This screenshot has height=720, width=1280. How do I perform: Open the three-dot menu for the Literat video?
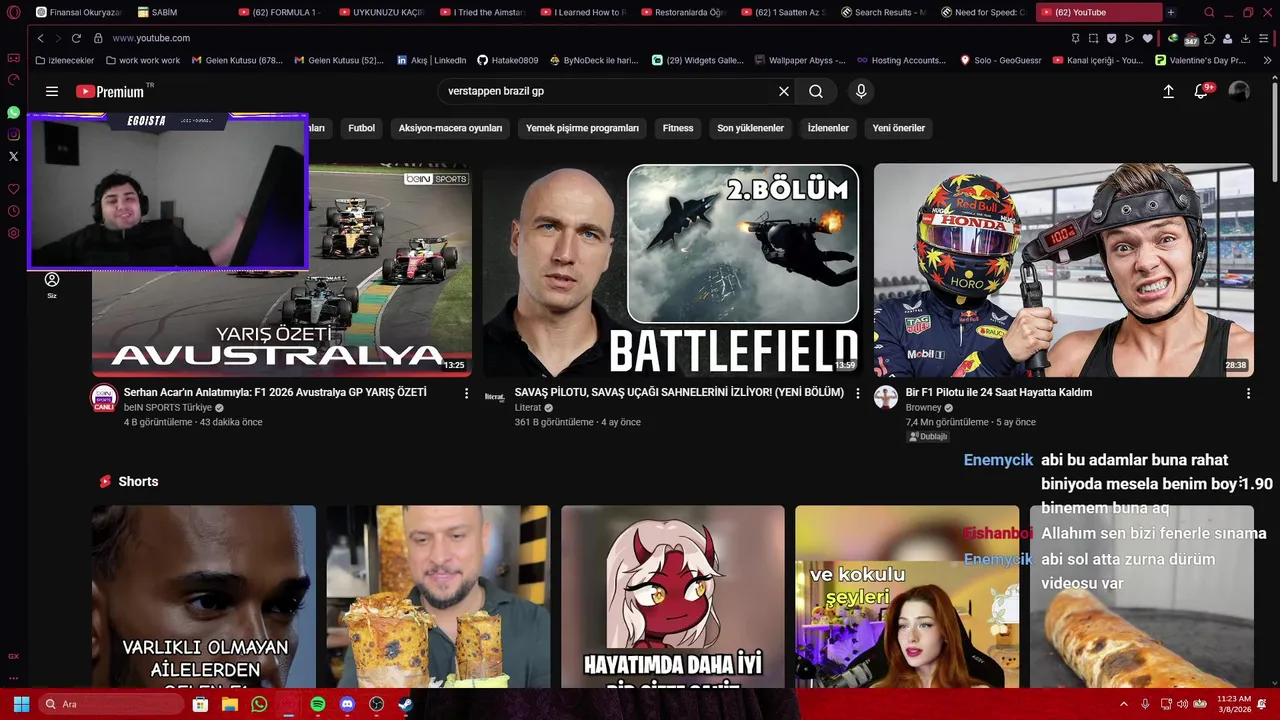coord(857,394)
